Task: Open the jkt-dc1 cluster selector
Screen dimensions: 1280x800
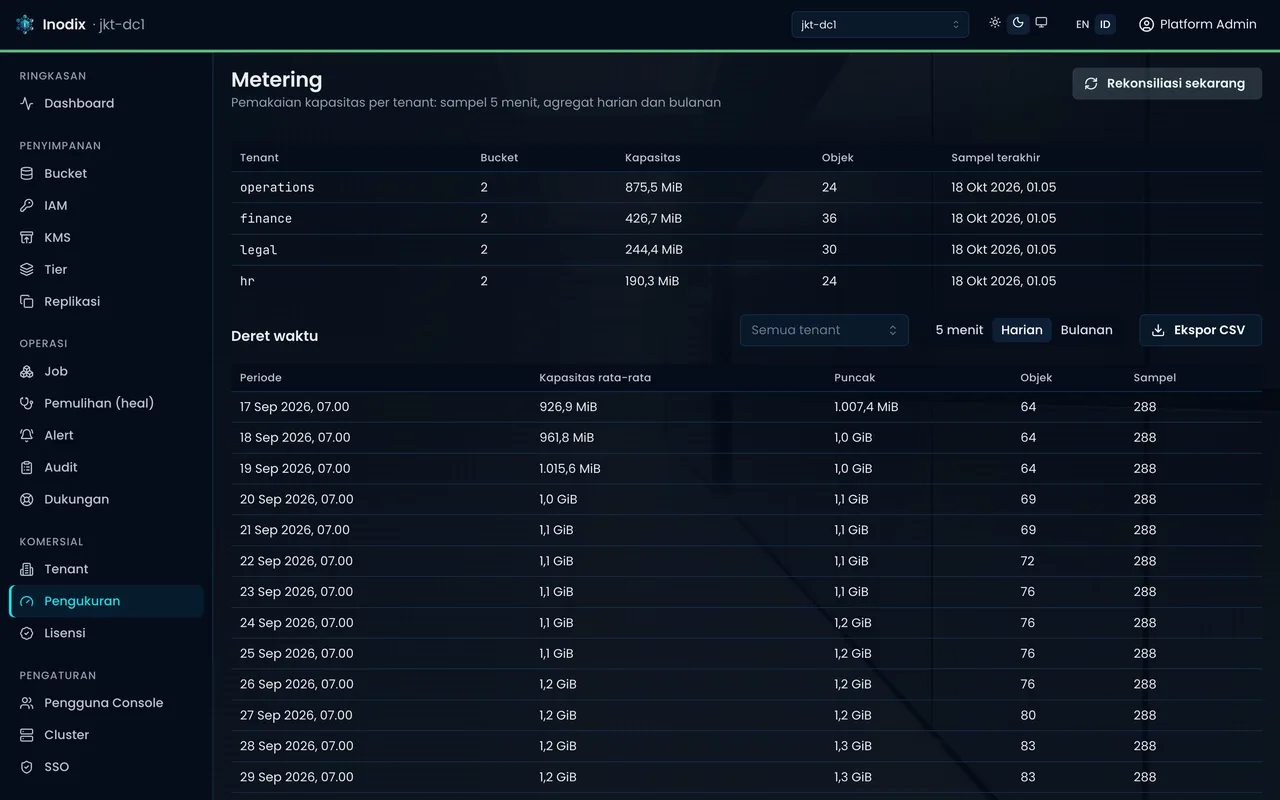Action: (x=880, y=24)
